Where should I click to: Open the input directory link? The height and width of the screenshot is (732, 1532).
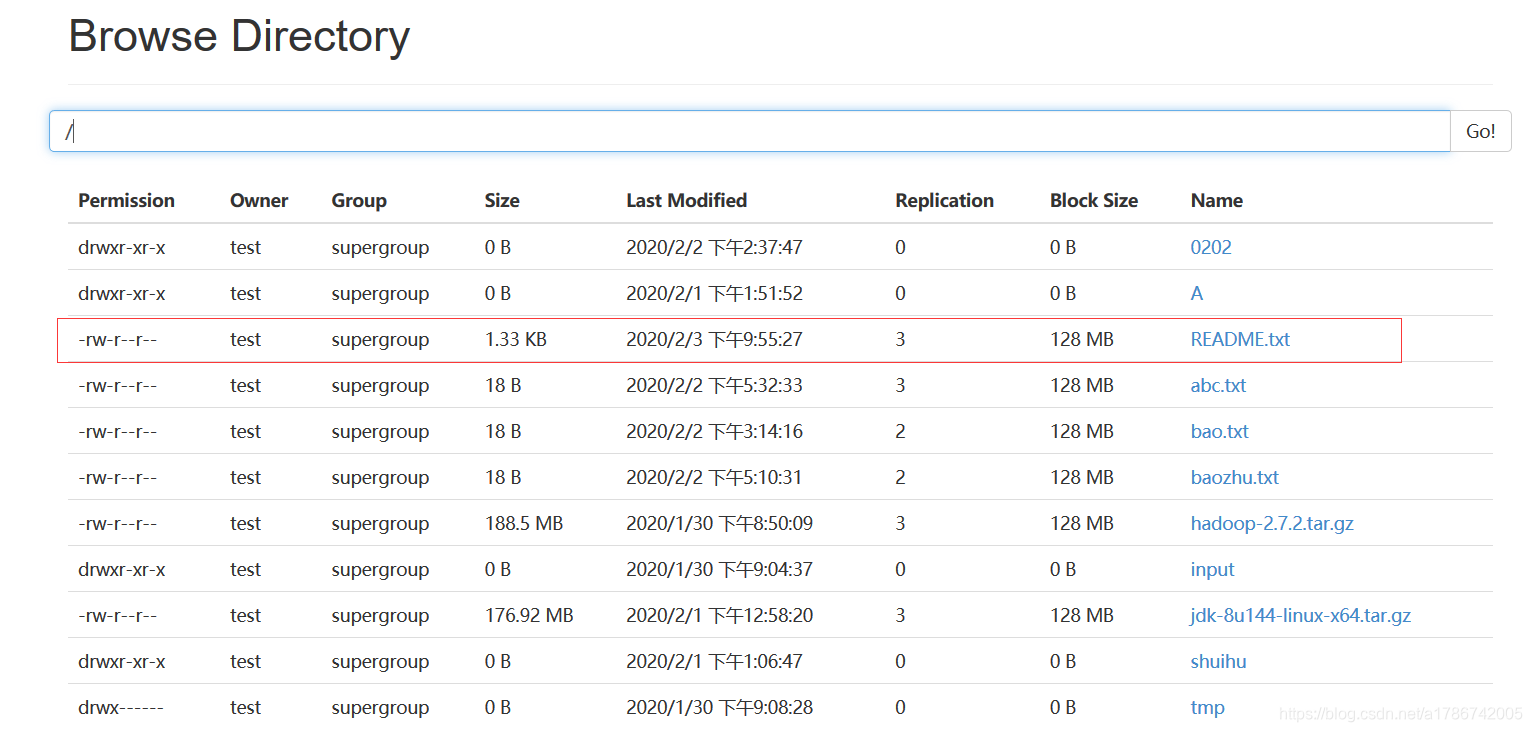pos(1212,569)
